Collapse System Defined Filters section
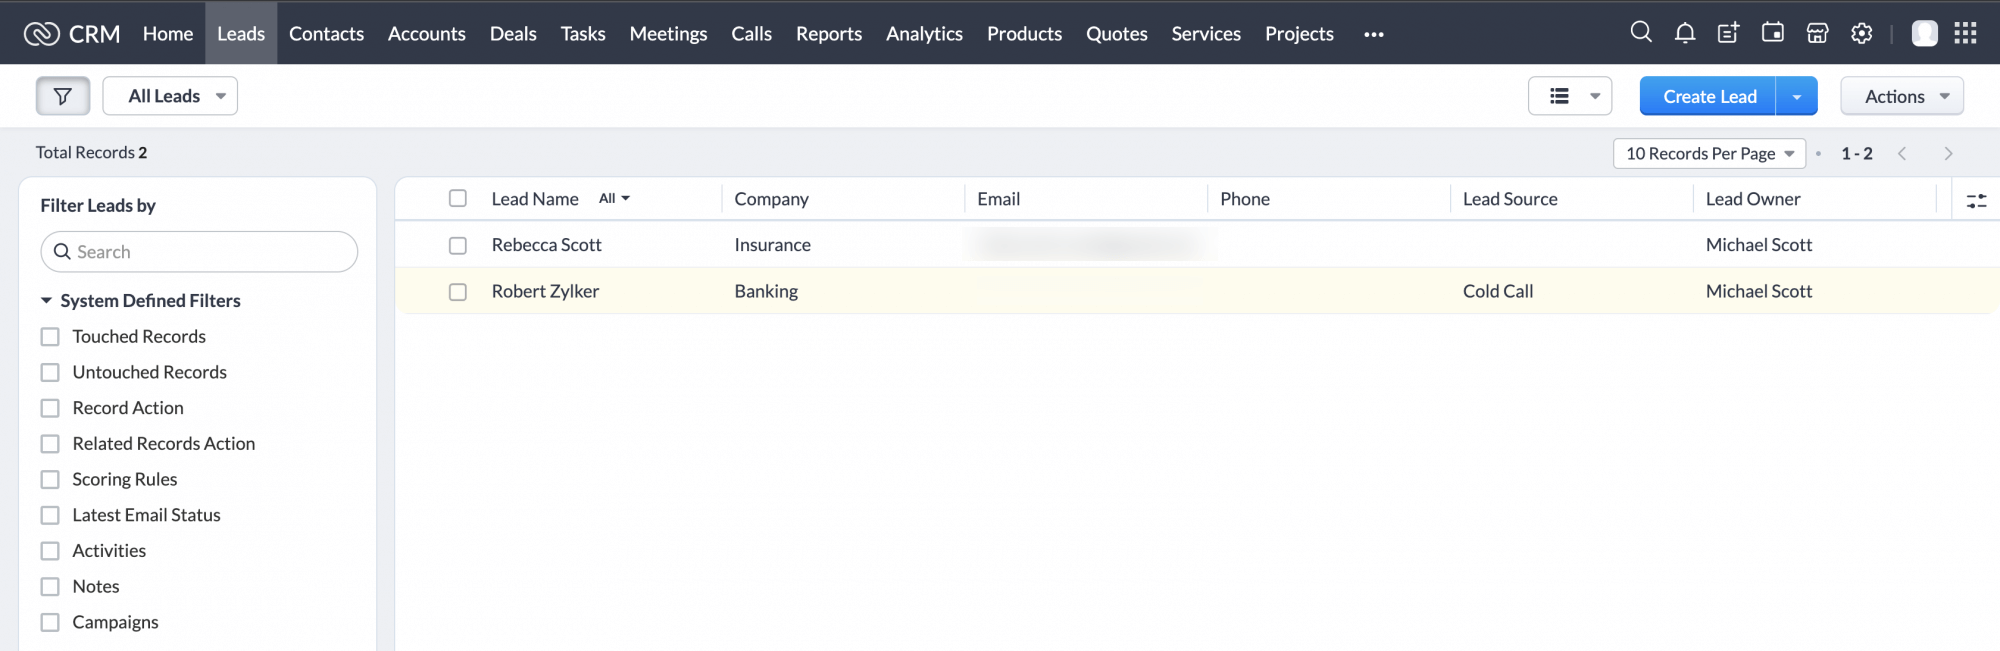This screenshot has width=2000, height=651. (x=46, y=301)
